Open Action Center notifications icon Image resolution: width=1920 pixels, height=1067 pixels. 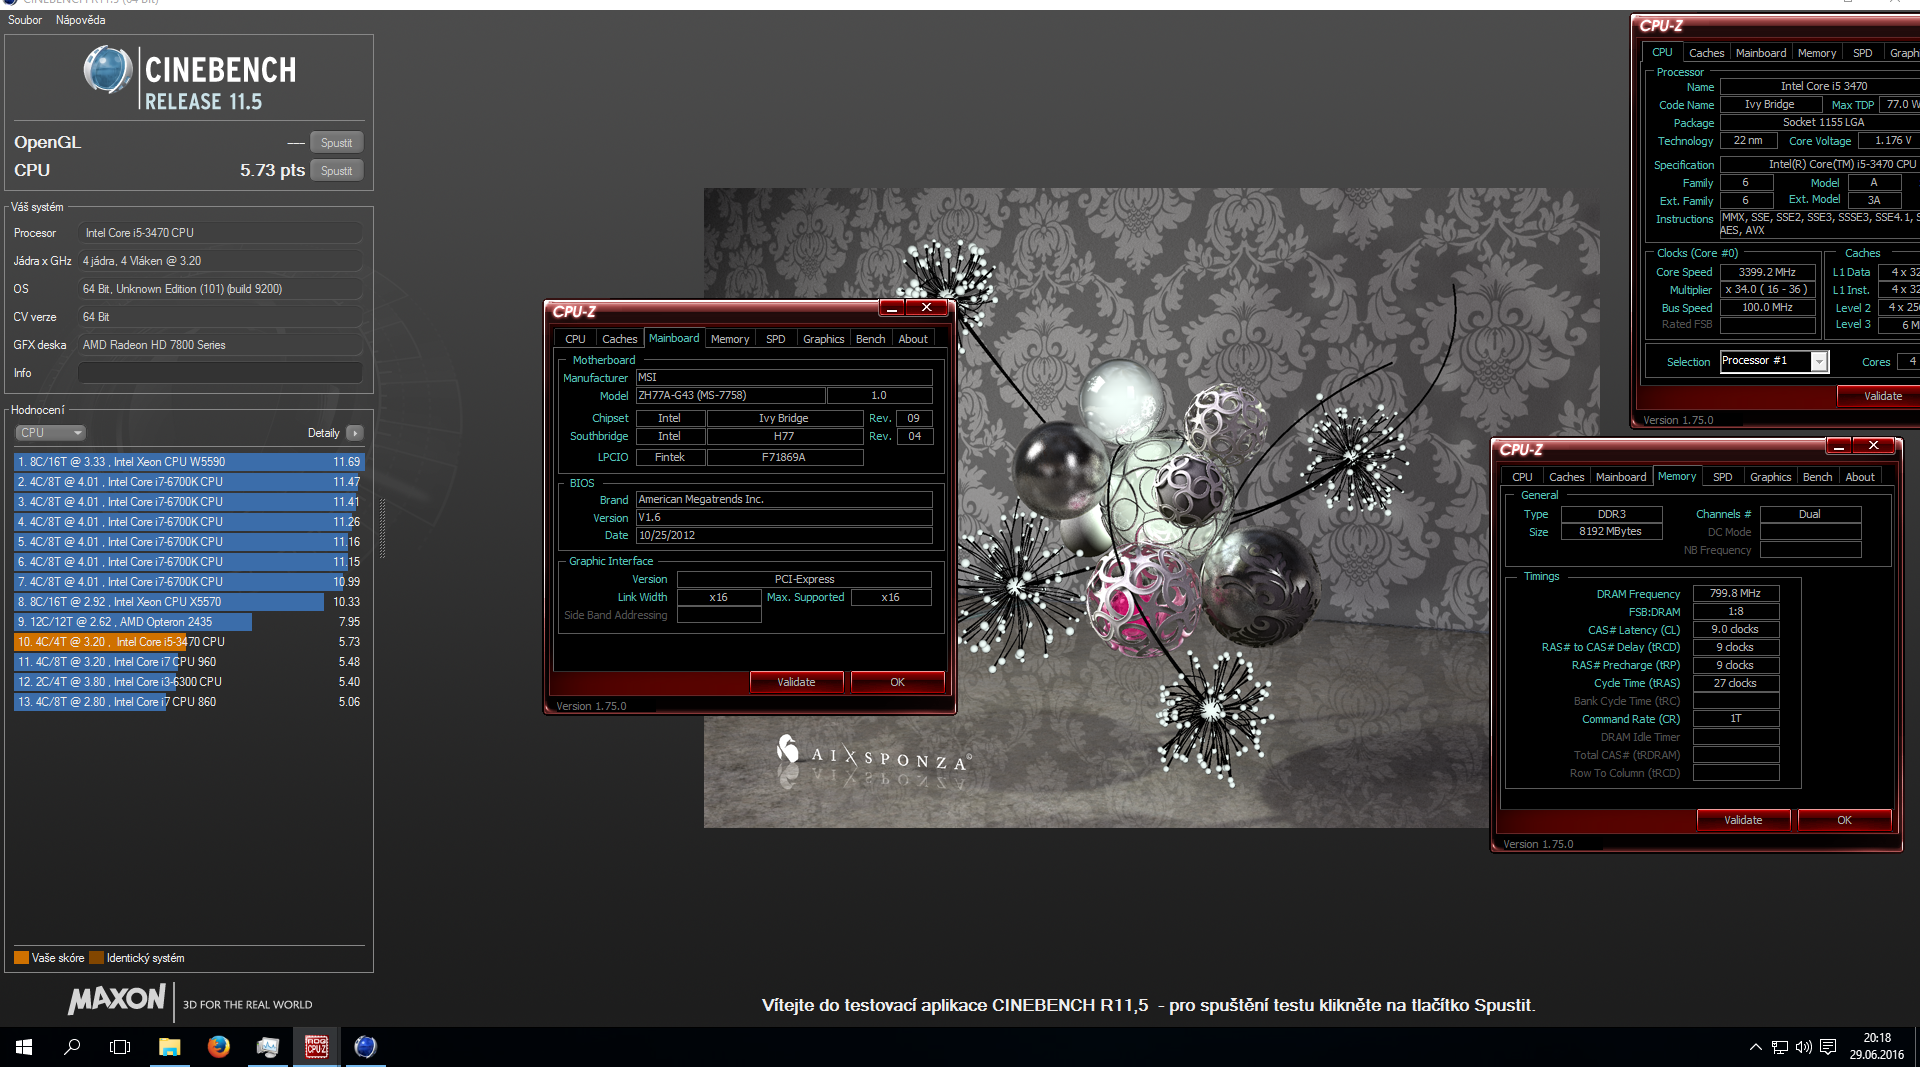(1828, 1047)
